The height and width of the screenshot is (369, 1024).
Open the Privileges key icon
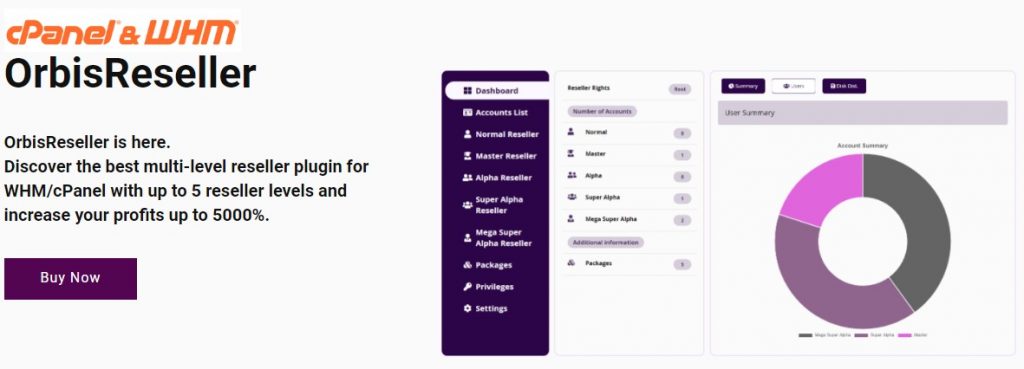(x=467, y=287)
